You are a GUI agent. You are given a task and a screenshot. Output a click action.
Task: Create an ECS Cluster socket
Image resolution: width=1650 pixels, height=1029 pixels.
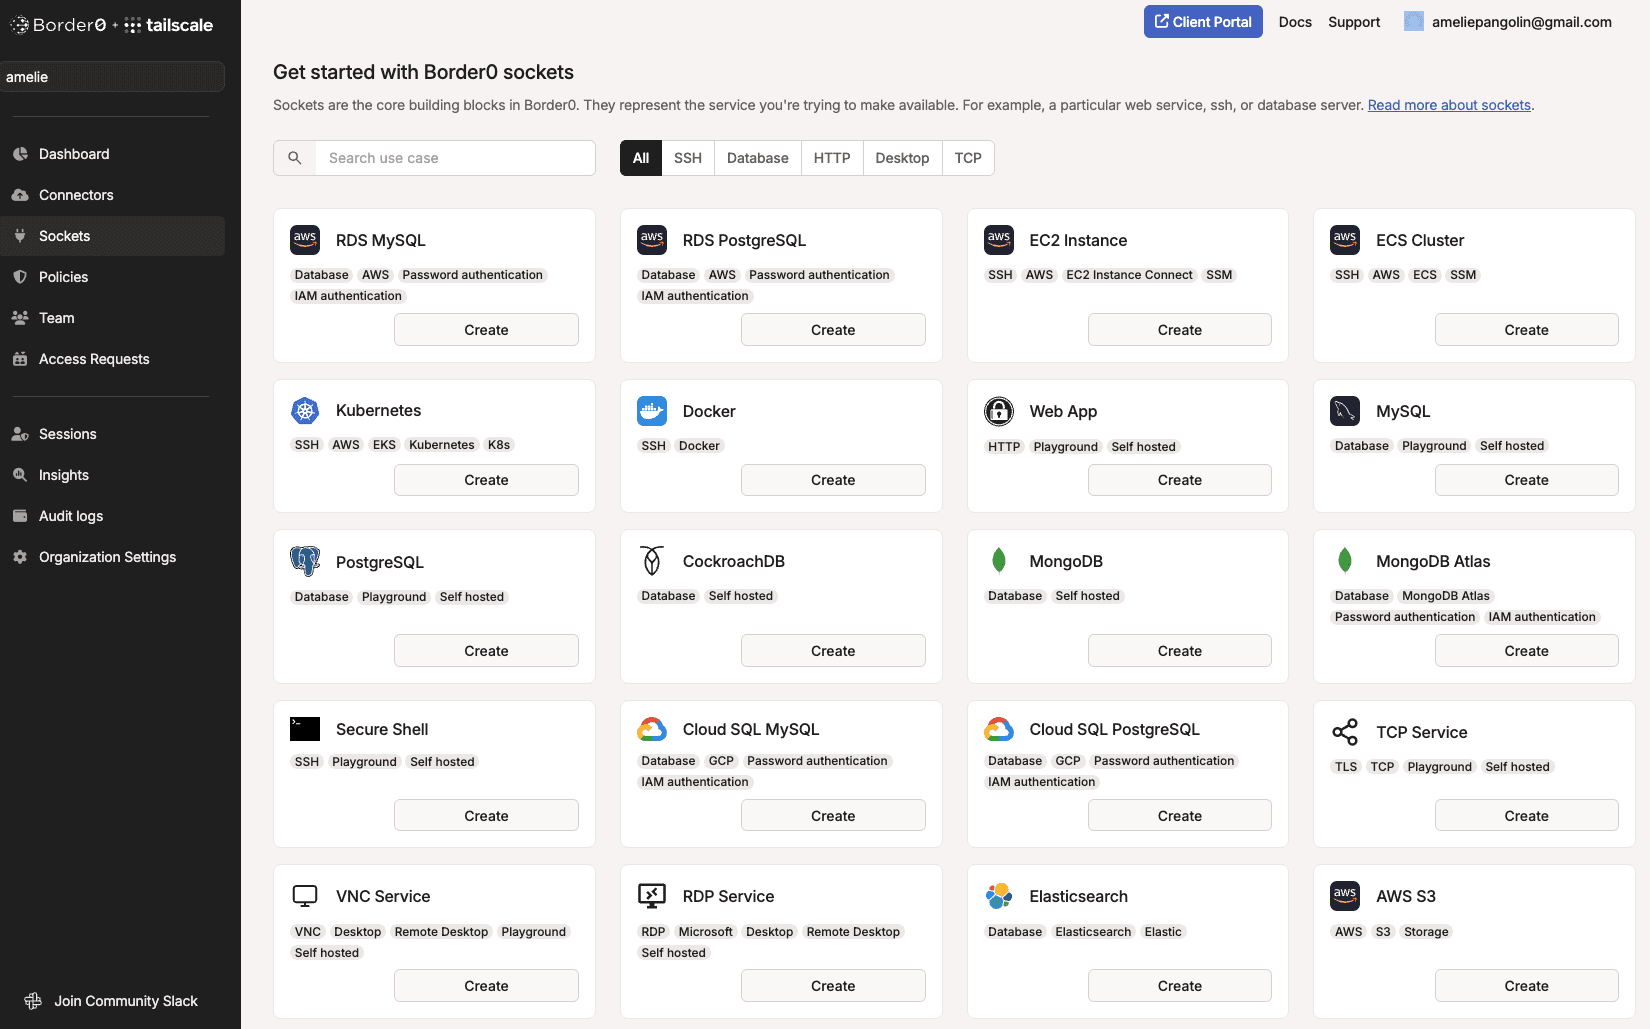click(x=1526, y=330)
